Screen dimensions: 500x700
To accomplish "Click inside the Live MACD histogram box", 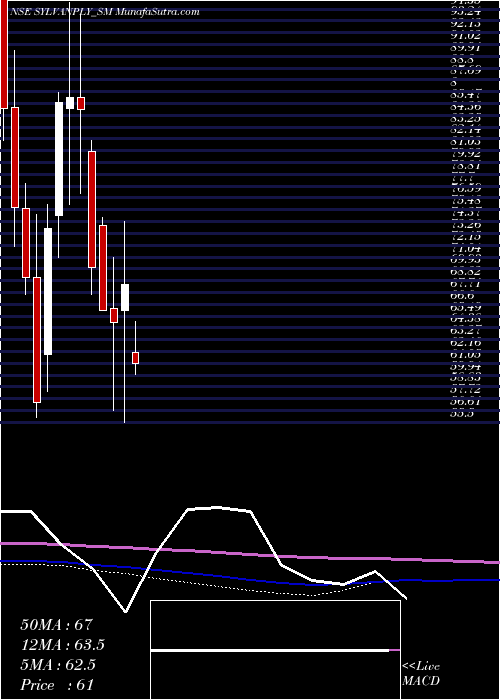I will (275, 650).
